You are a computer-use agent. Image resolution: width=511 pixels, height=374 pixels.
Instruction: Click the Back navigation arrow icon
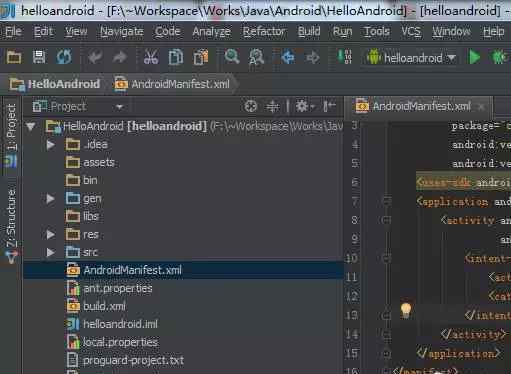point(288,57)
